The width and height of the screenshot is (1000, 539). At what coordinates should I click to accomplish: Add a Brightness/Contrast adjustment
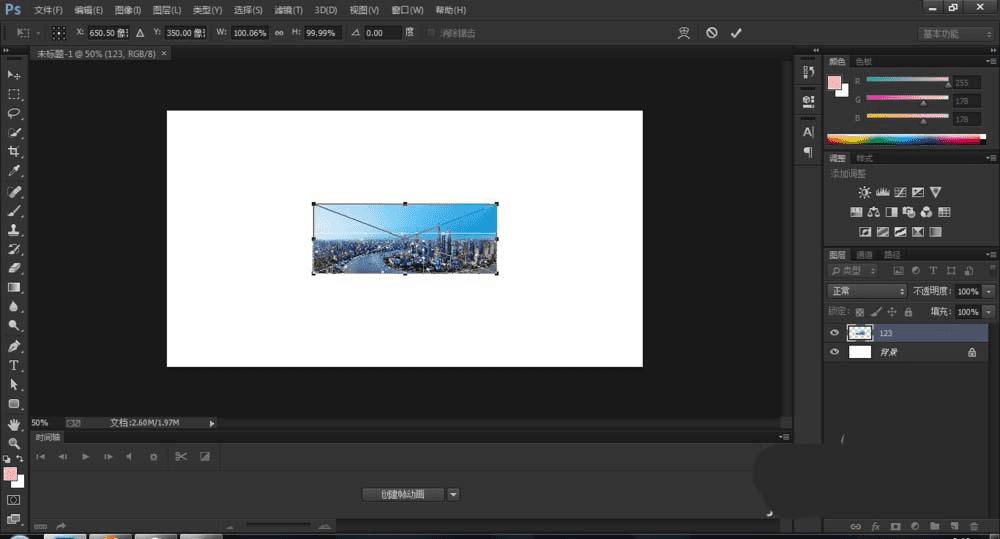(864, 192)
